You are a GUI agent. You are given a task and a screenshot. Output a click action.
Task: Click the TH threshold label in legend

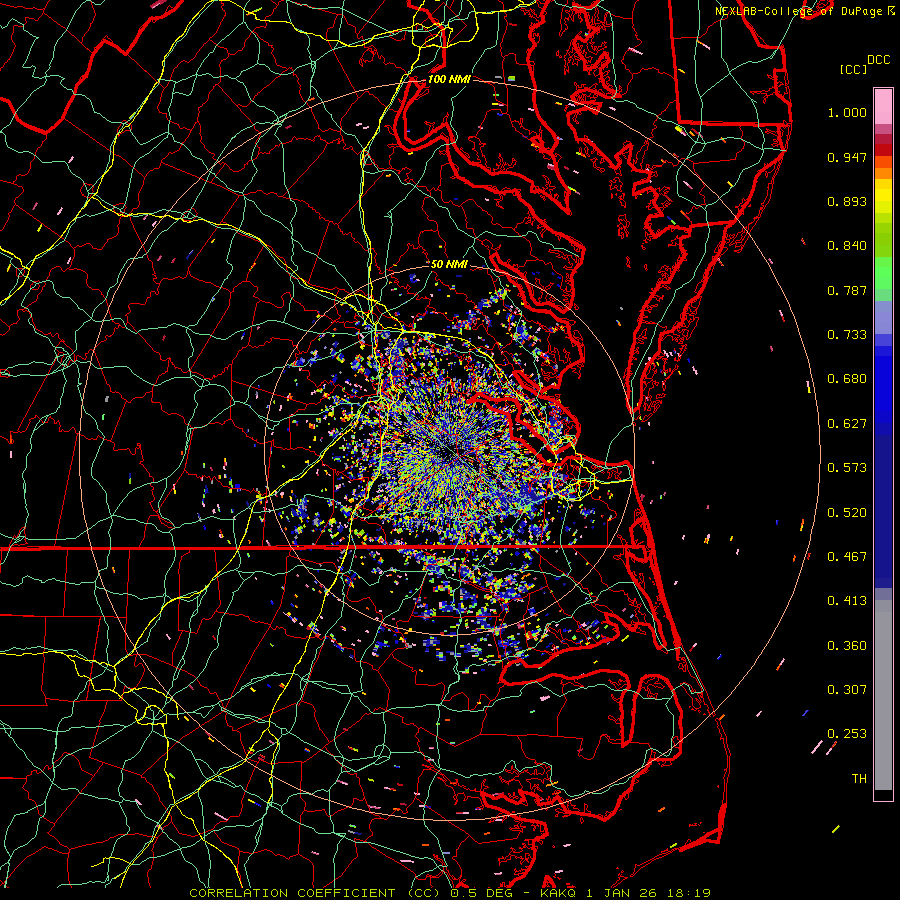point(859,779)
